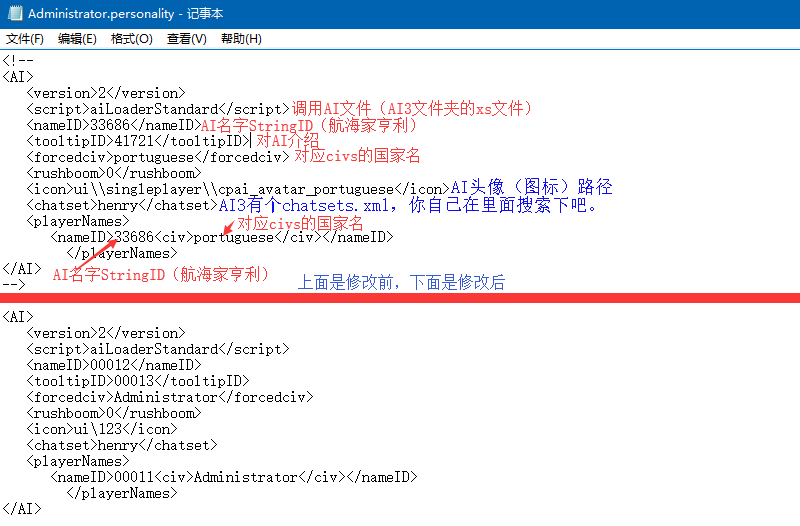Click the nameID 33686 civ portuguese line
Image resolution: width=800 pixels, height=526 pixels.
222,237
